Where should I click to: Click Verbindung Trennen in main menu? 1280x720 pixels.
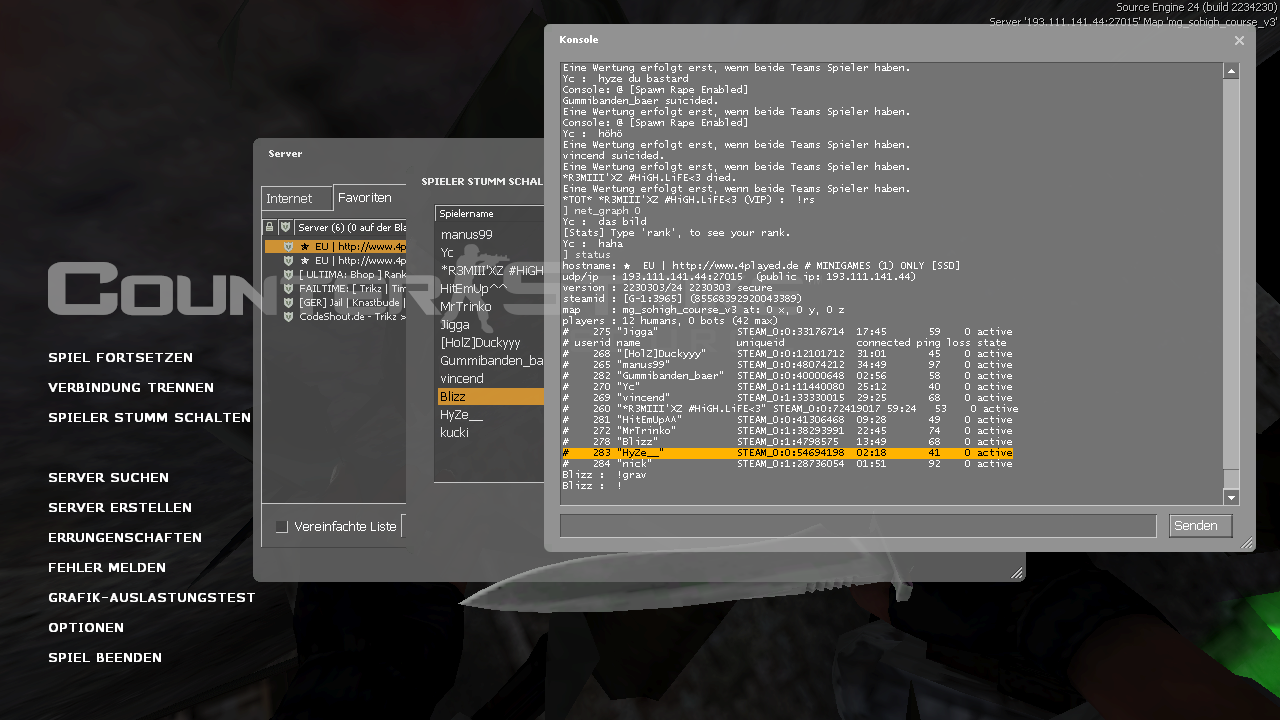[x=131, y=388]
